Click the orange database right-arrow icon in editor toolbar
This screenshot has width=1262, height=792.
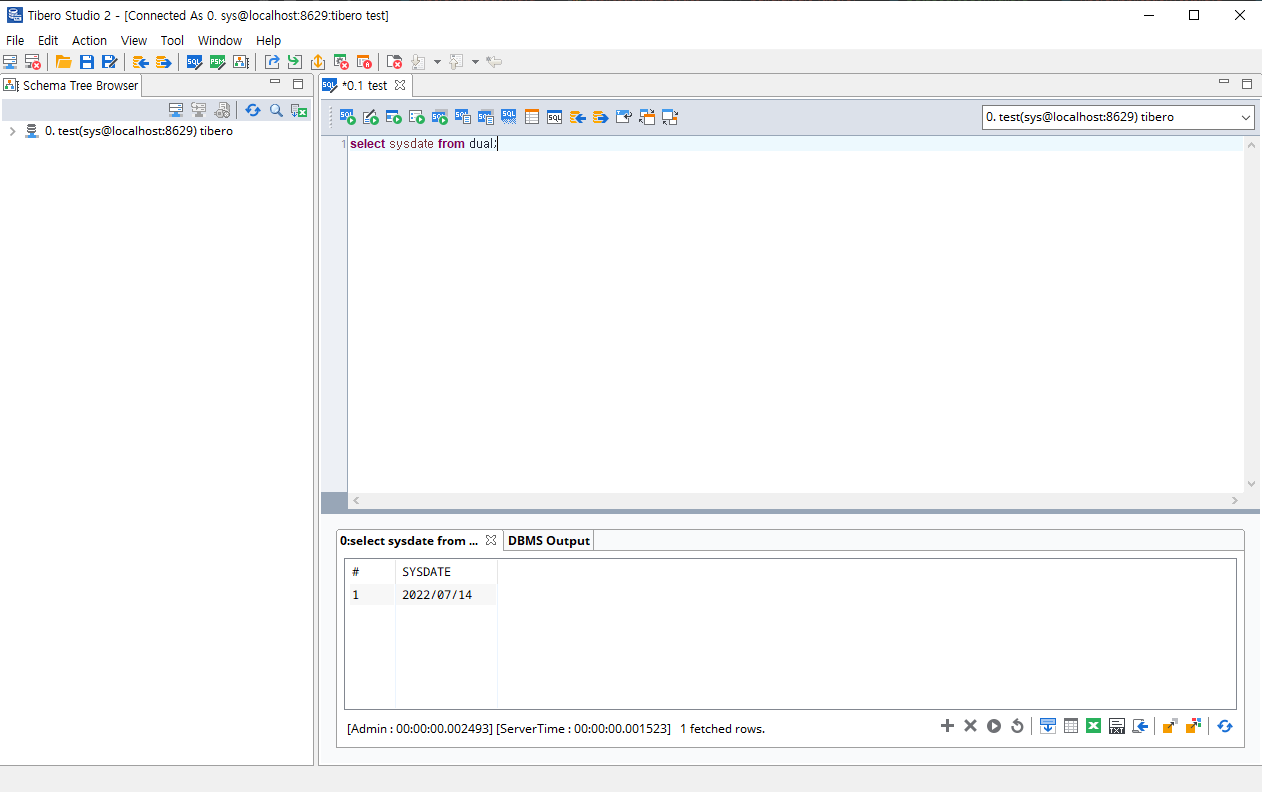click(601, 117)
